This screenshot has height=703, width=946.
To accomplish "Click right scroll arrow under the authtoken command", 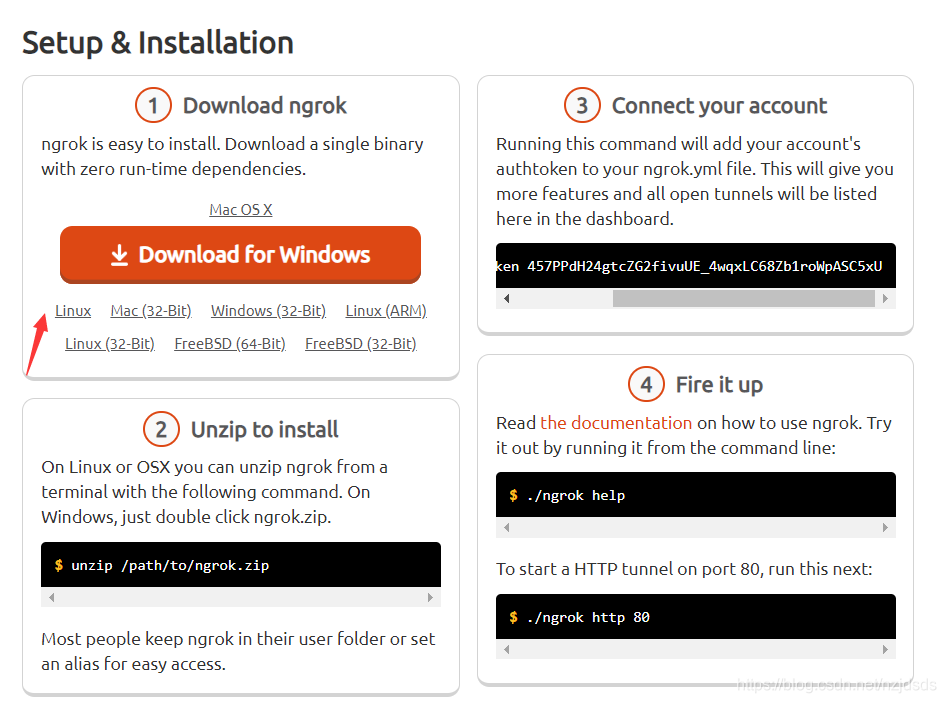I will click(885, 298).
